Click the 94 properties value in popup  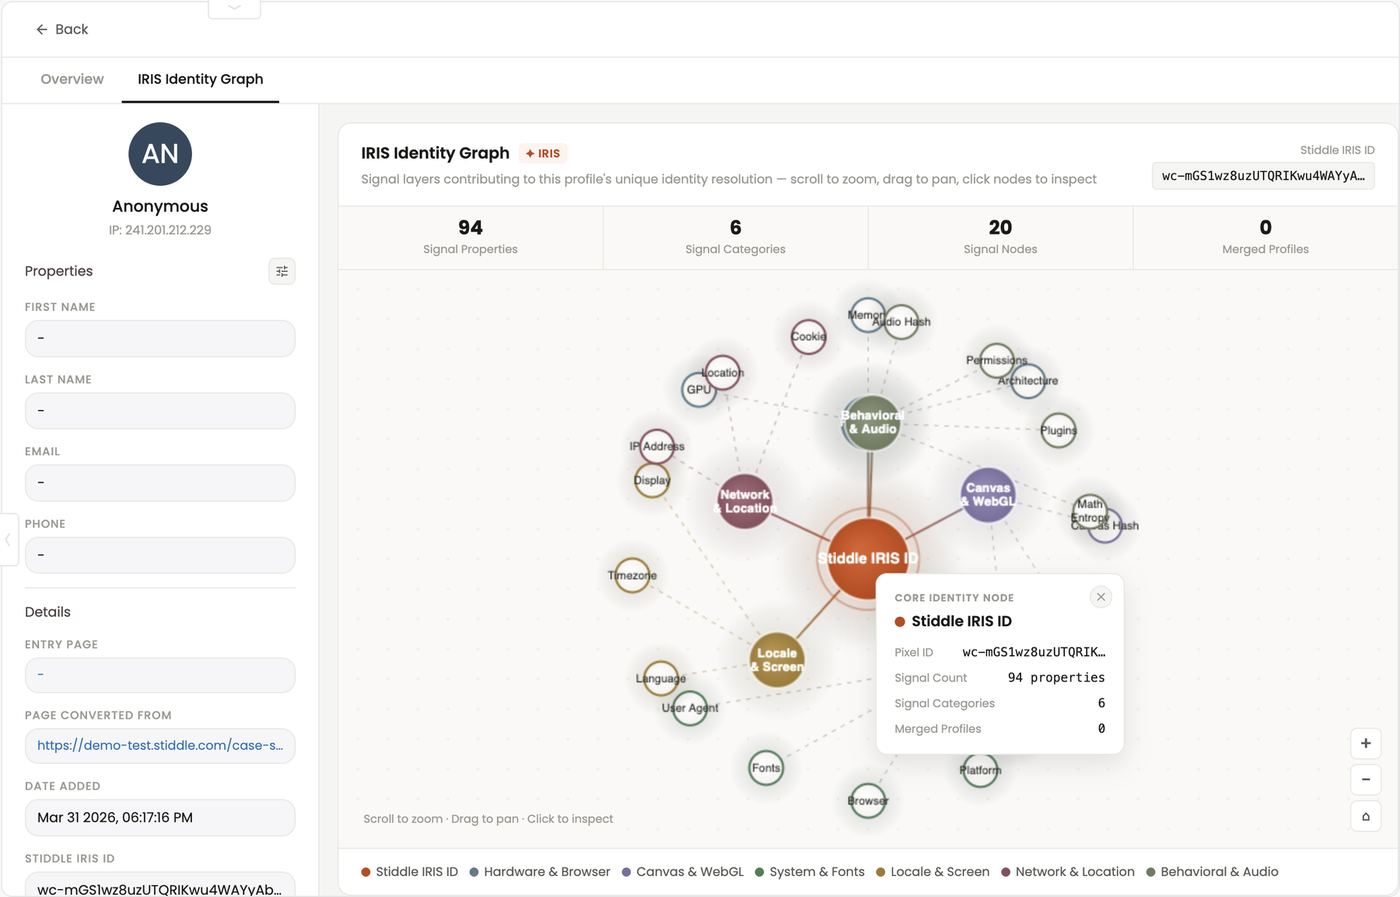pyautogui.click(x=1056, y=678)
